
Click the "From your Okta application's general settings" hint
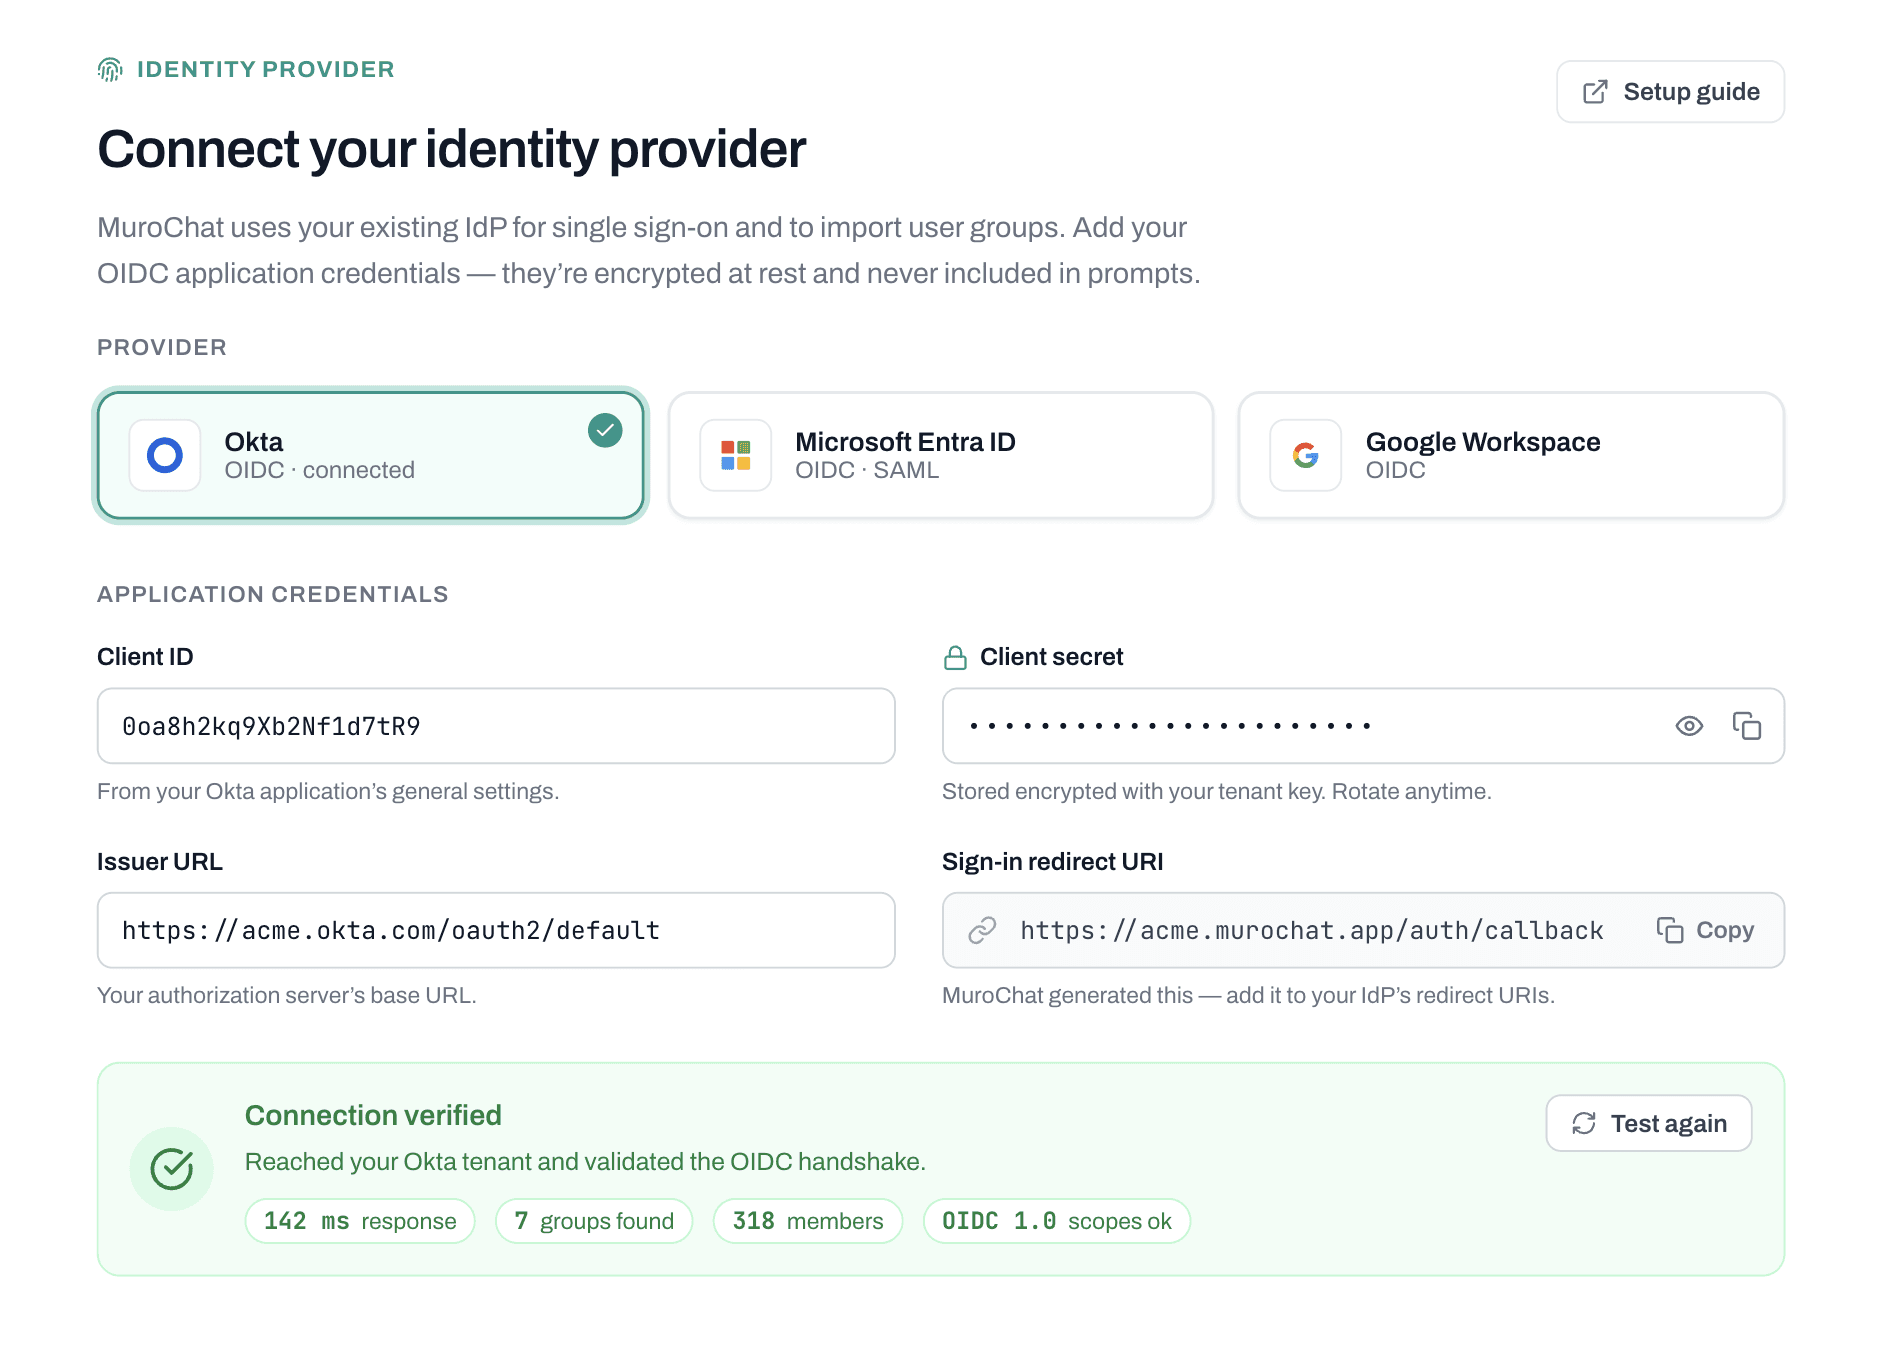(328, 791)
